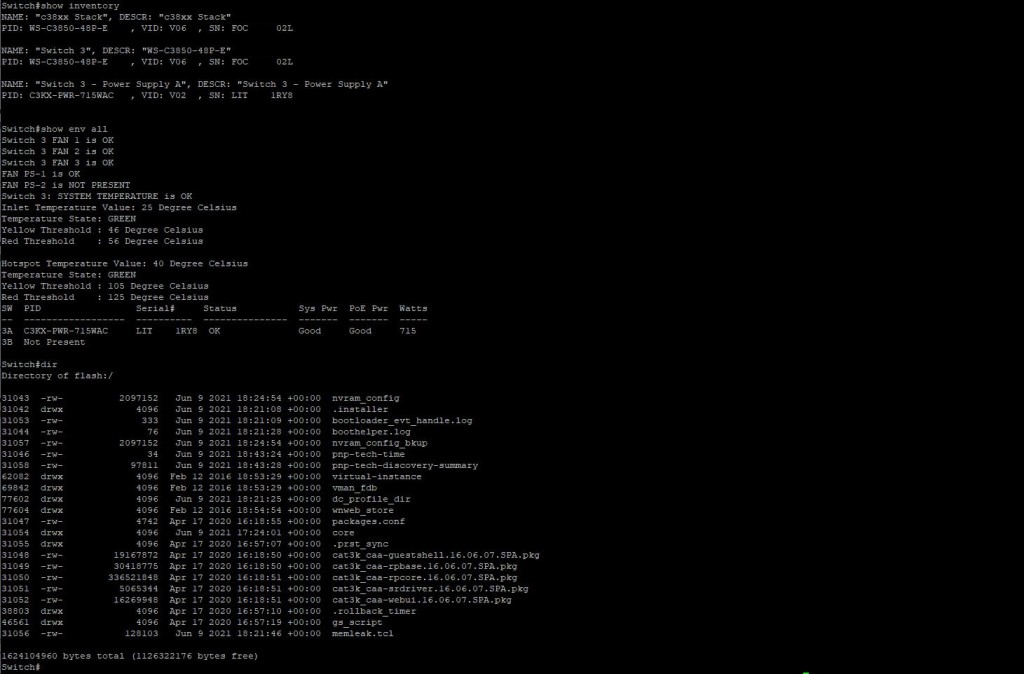Click 'Switch 3: SYSTEM TEMPERATURE is OK' line
This screenshot has width=1024, height=674.
(x=97, y=197)
